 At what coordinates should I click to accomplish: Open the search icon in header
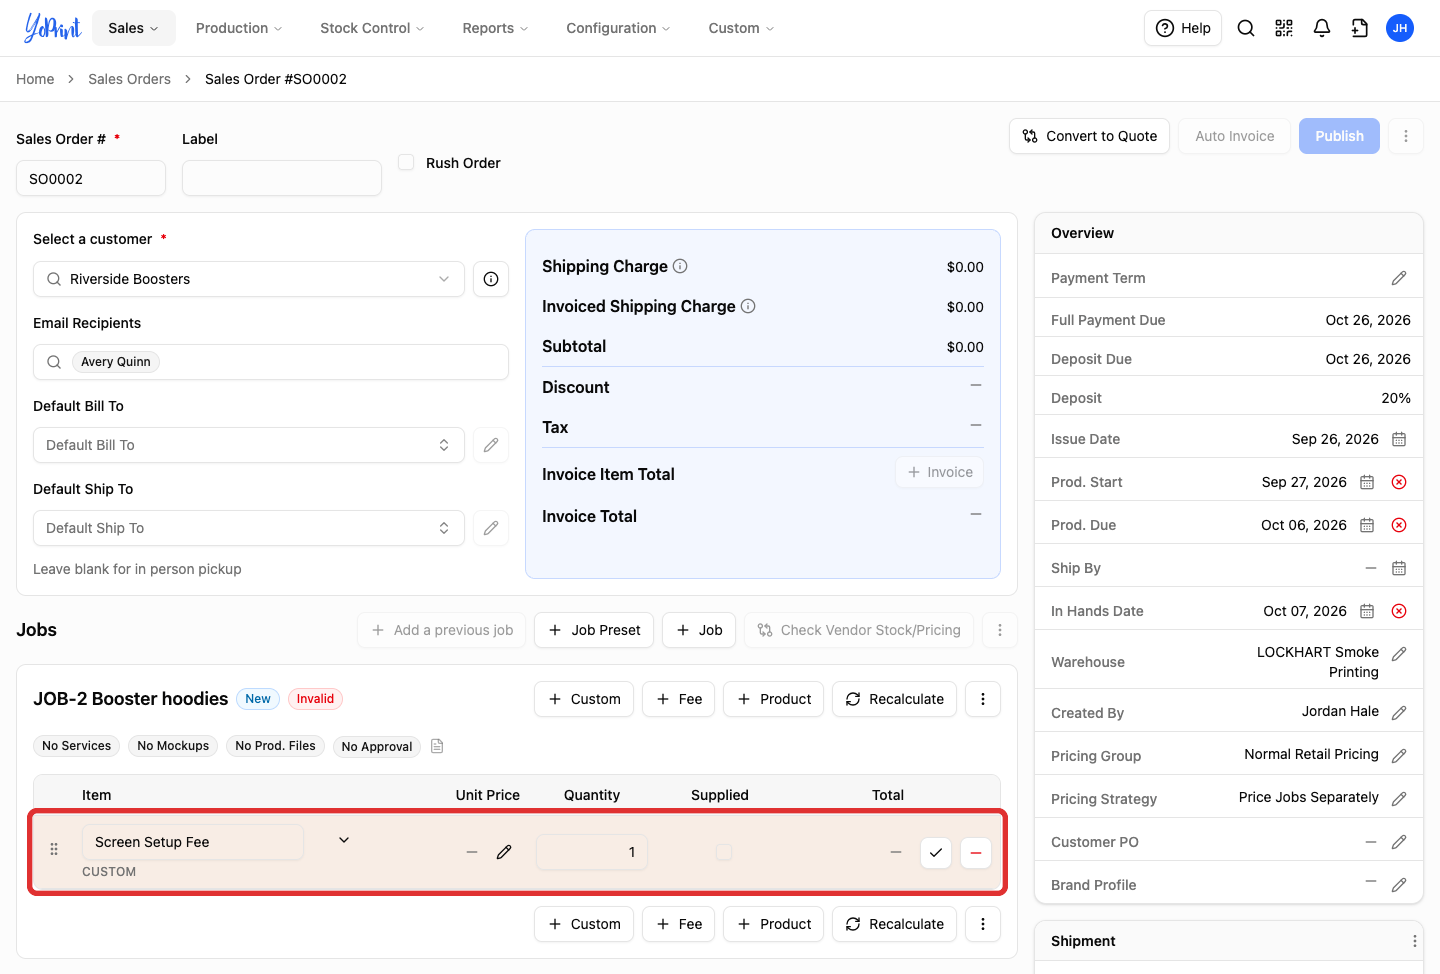1246,28
